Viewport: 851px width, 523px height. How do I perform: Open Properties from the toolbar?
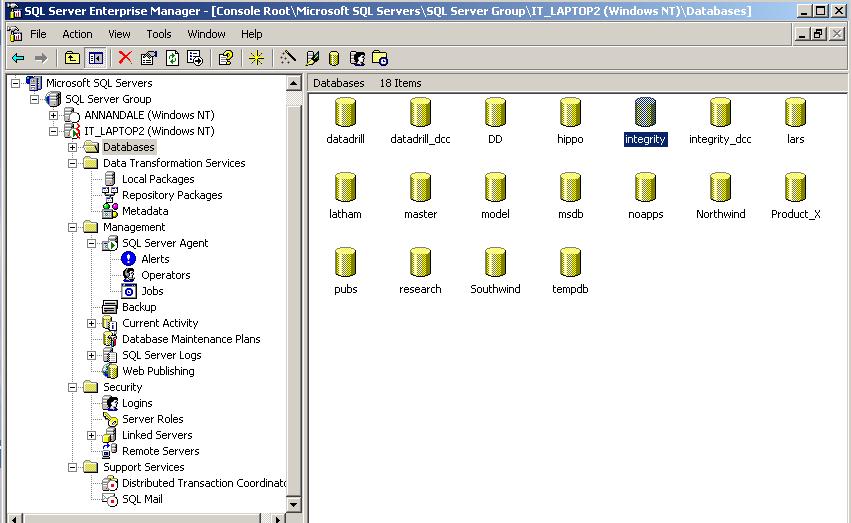coord(149,58)
